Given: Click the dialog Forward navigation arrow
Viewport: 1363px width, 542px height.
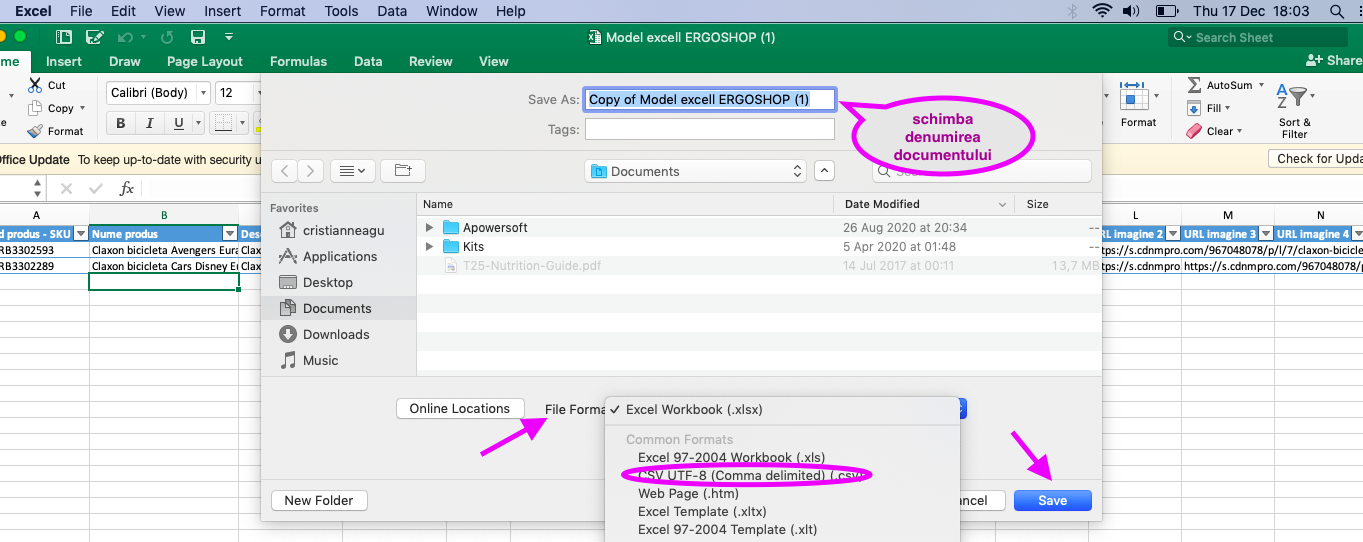Looking at the screenshot, I should click(311, 171).
